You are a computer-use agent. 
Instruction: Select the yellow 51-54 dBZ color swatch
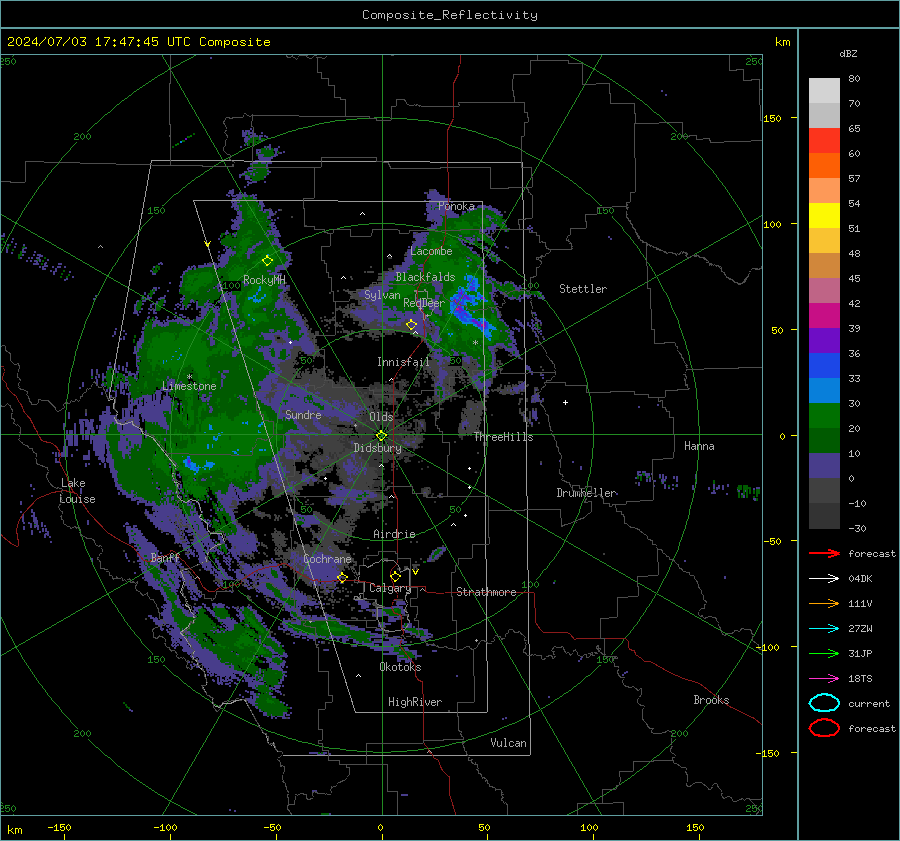click(824, 215)
